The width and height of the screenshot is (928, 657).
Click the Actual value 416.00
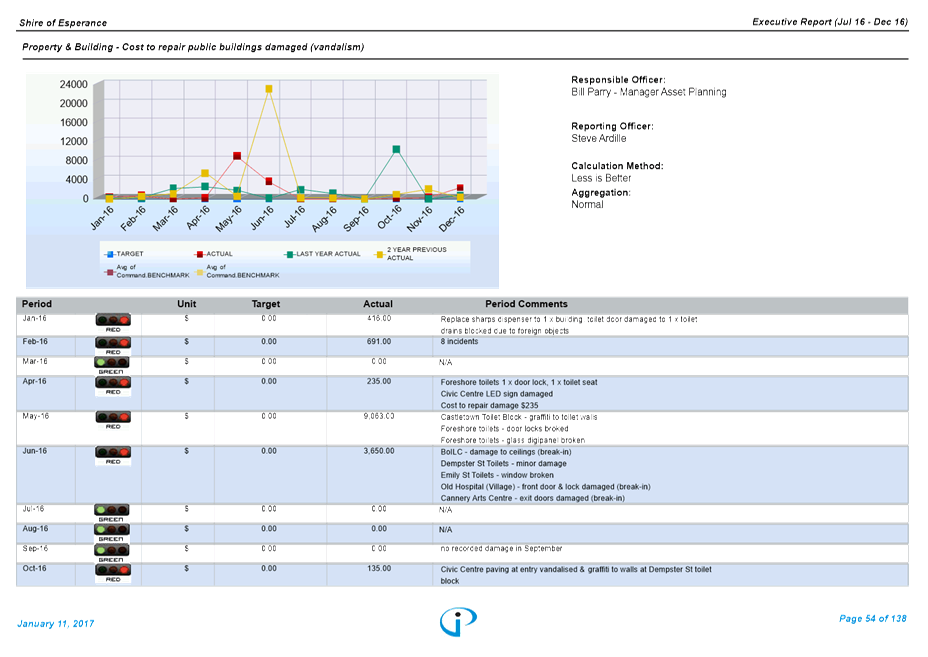pyautogui.click(x=379, y=318)
